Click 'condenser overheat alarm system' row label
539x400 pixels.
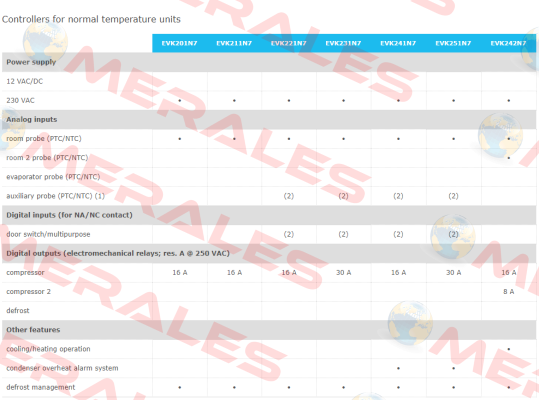point(62,368)
